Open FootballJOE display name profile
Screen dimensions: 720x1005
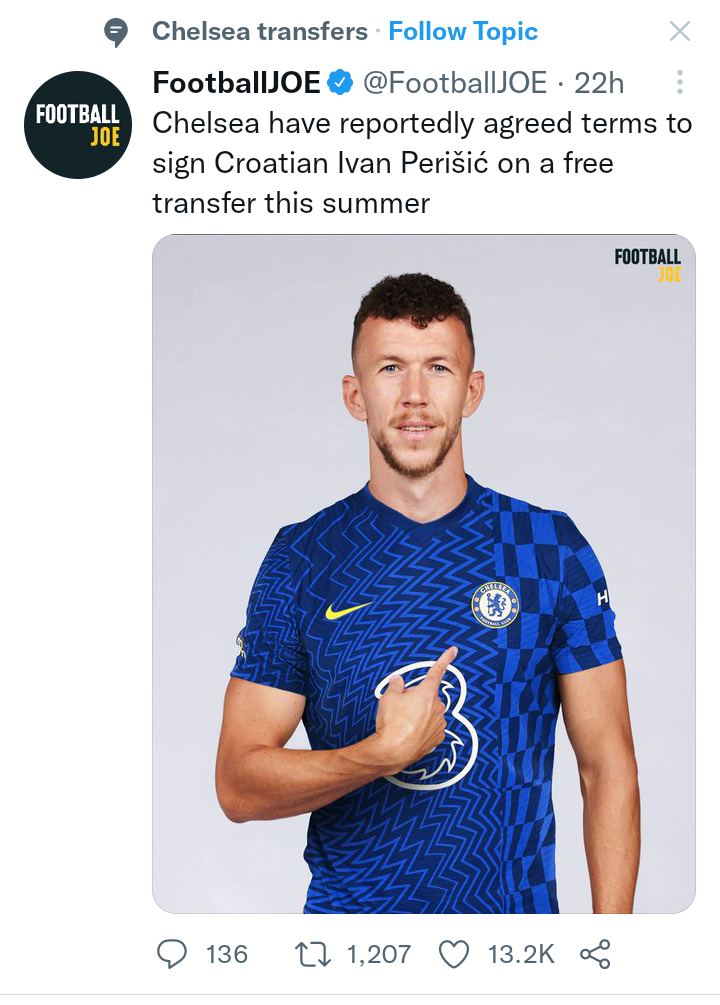tap(236, 83)
